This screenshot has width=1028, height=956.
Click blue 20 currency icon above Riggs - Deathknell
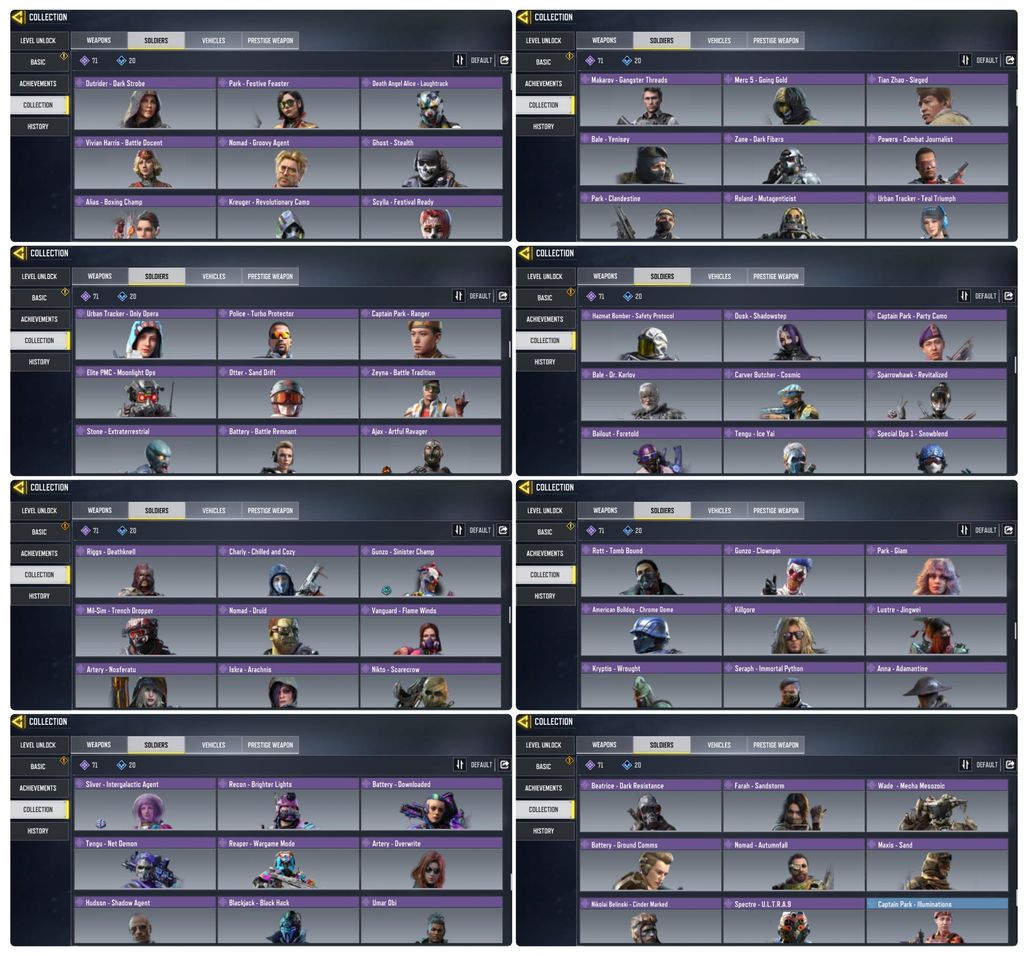pyautogui.click(x=122, y=530)
